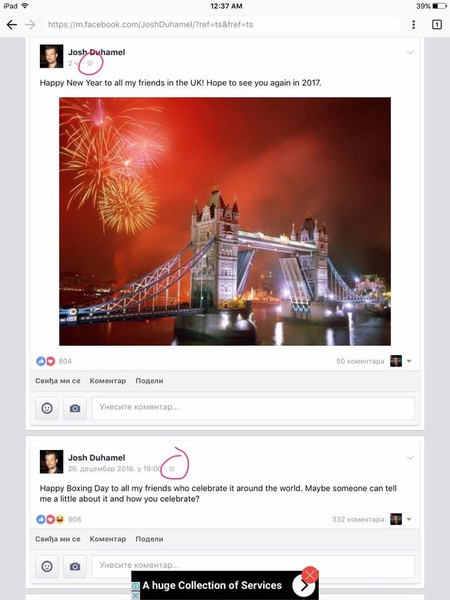Tap the emoji icon under New Year post
This screenshot has height=600, width=450.
pos(47,408)
